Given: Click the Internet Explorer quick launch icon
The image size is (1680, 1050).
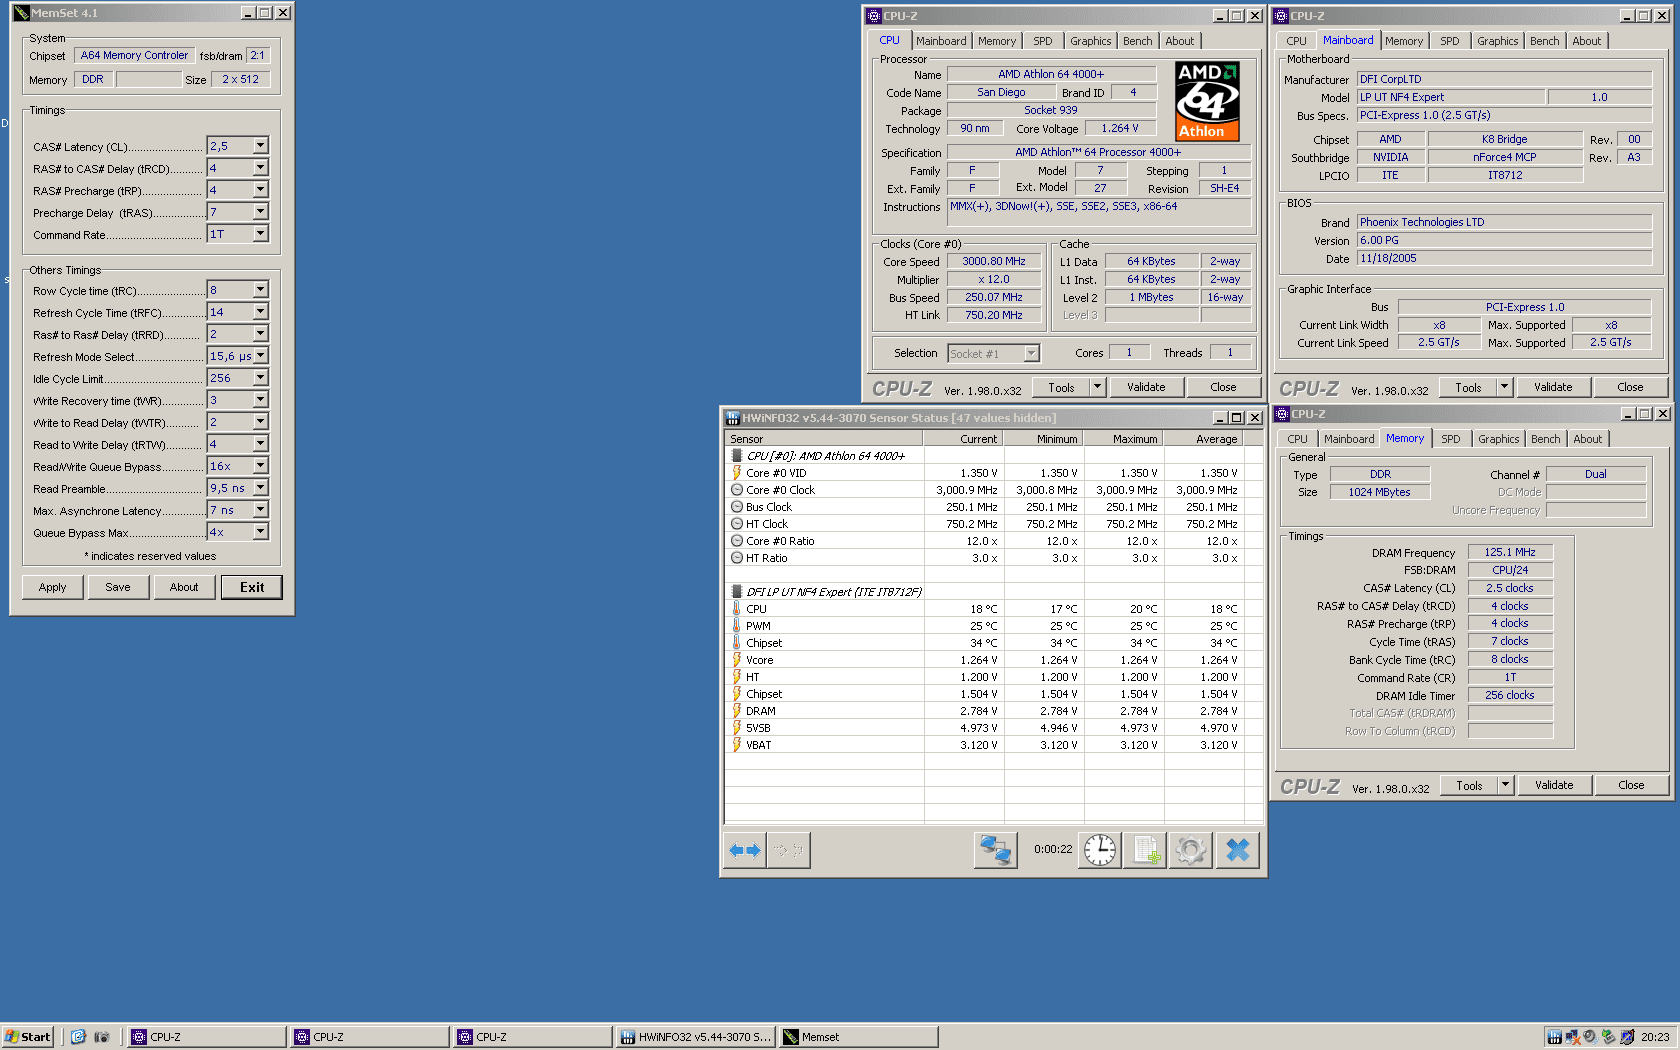Looking at the screenshot, I should (x=78, y=1037).
